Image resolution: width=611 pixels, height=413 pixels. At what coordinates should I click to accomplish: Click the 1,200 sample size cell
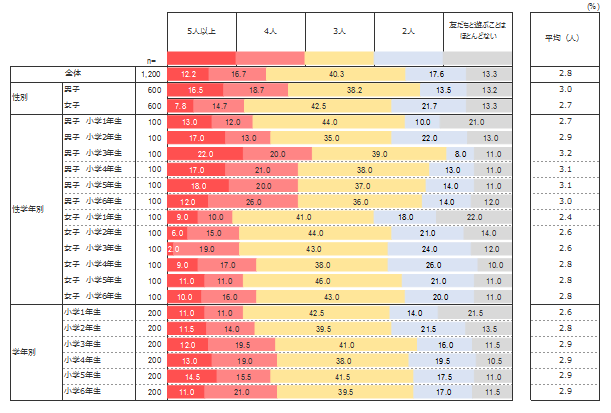coord(151,74)
